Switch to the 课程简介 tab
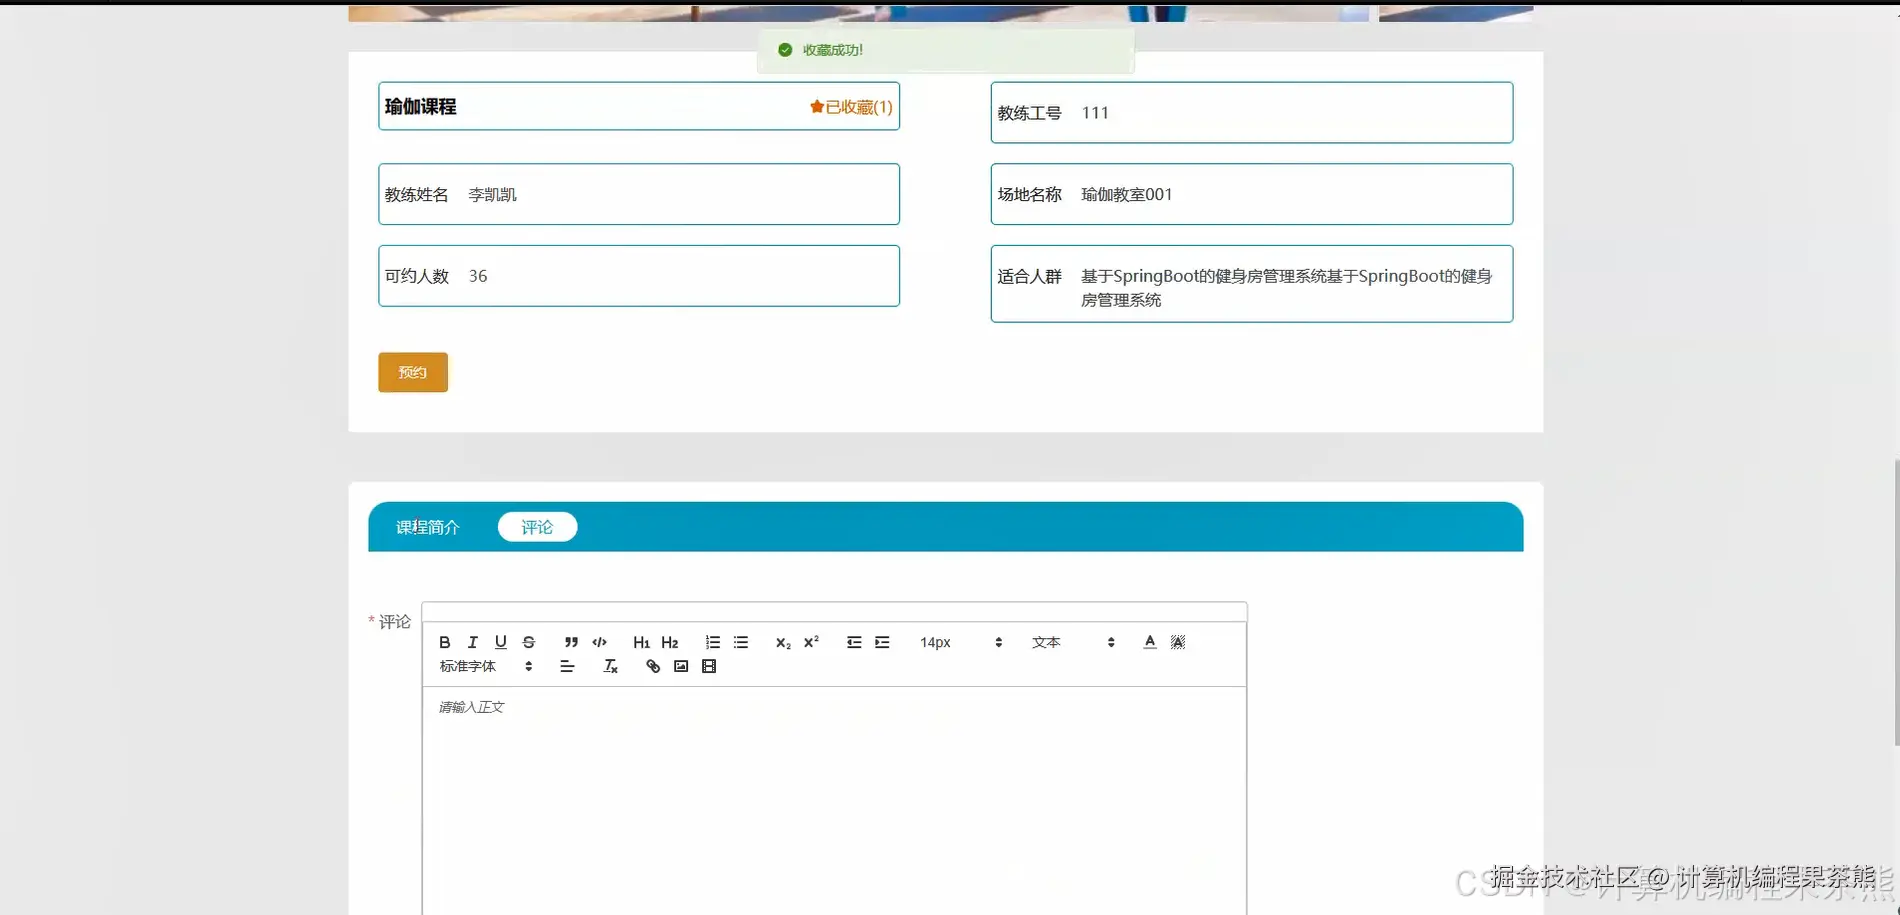 [427, 527]
